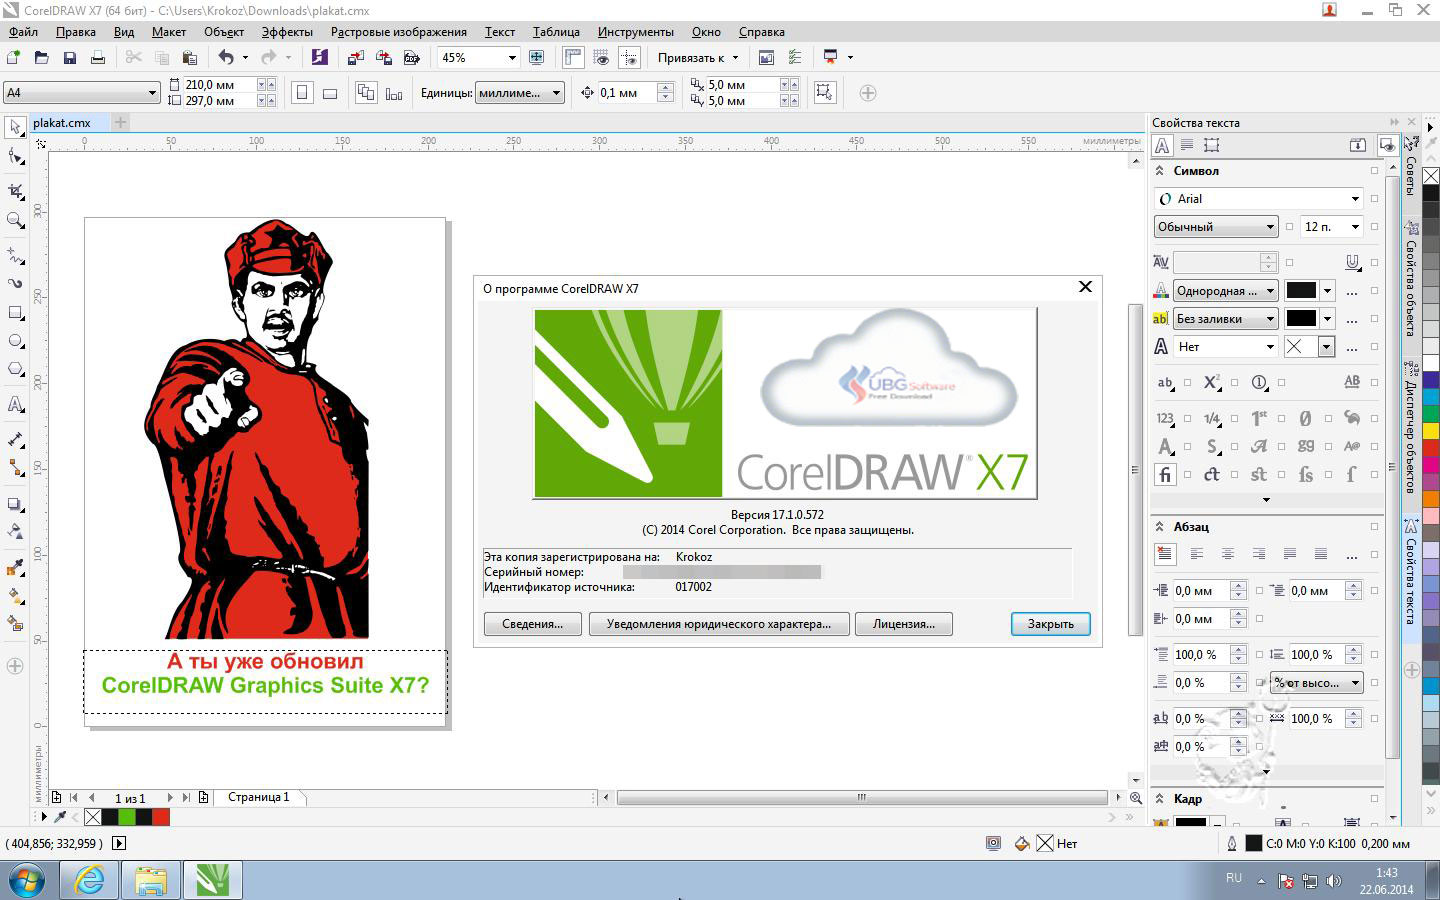
Task: Open Internet Explorer from the taskbar
Action: click(89, 880)
